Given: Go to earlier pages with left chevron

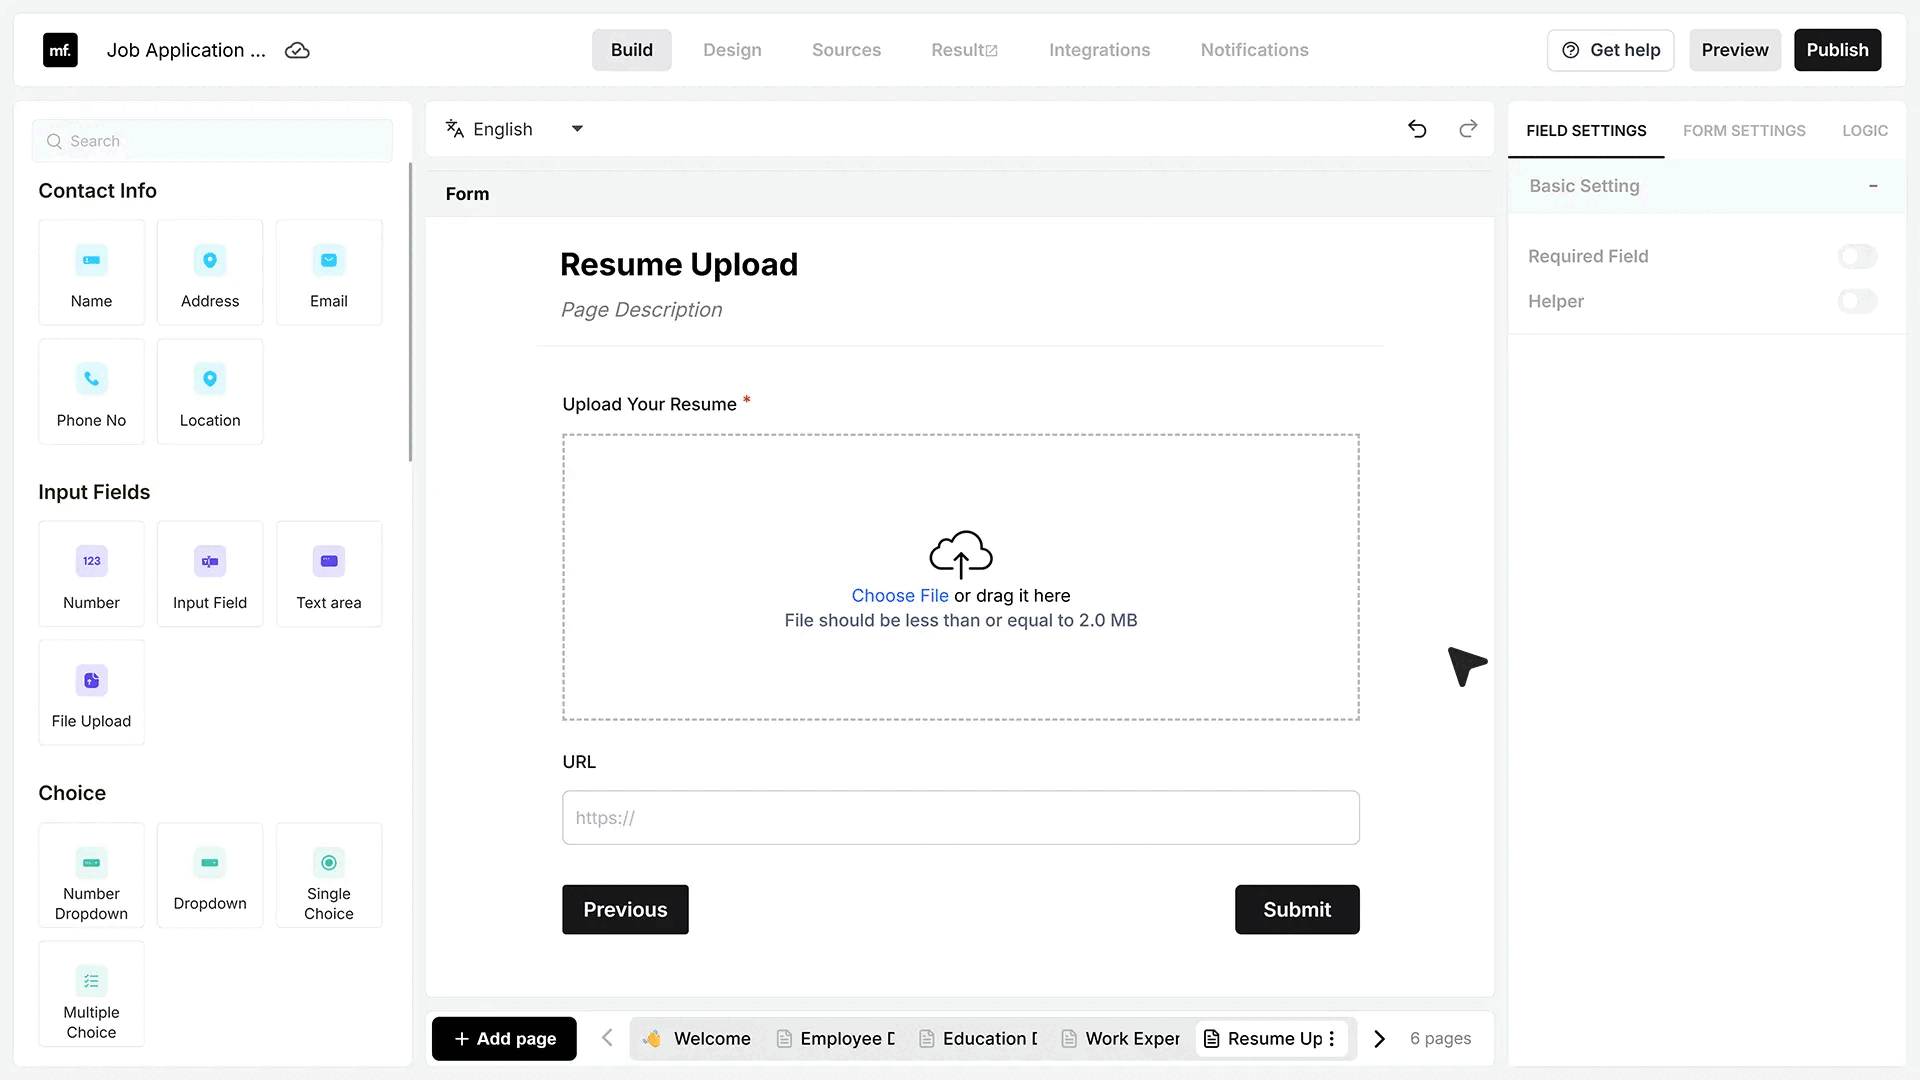Looking at the screenshot, I should coord(607,1038).
